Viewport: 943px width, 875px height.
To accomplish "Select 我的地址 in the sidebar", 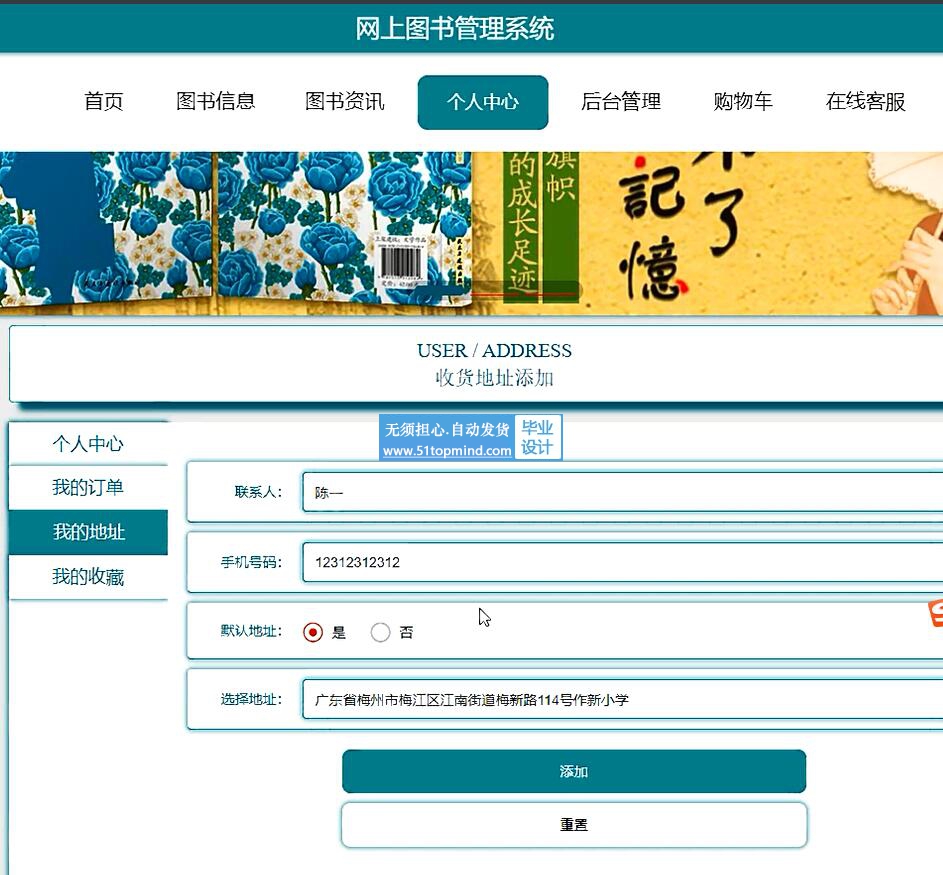I will (x=88, y=532).
